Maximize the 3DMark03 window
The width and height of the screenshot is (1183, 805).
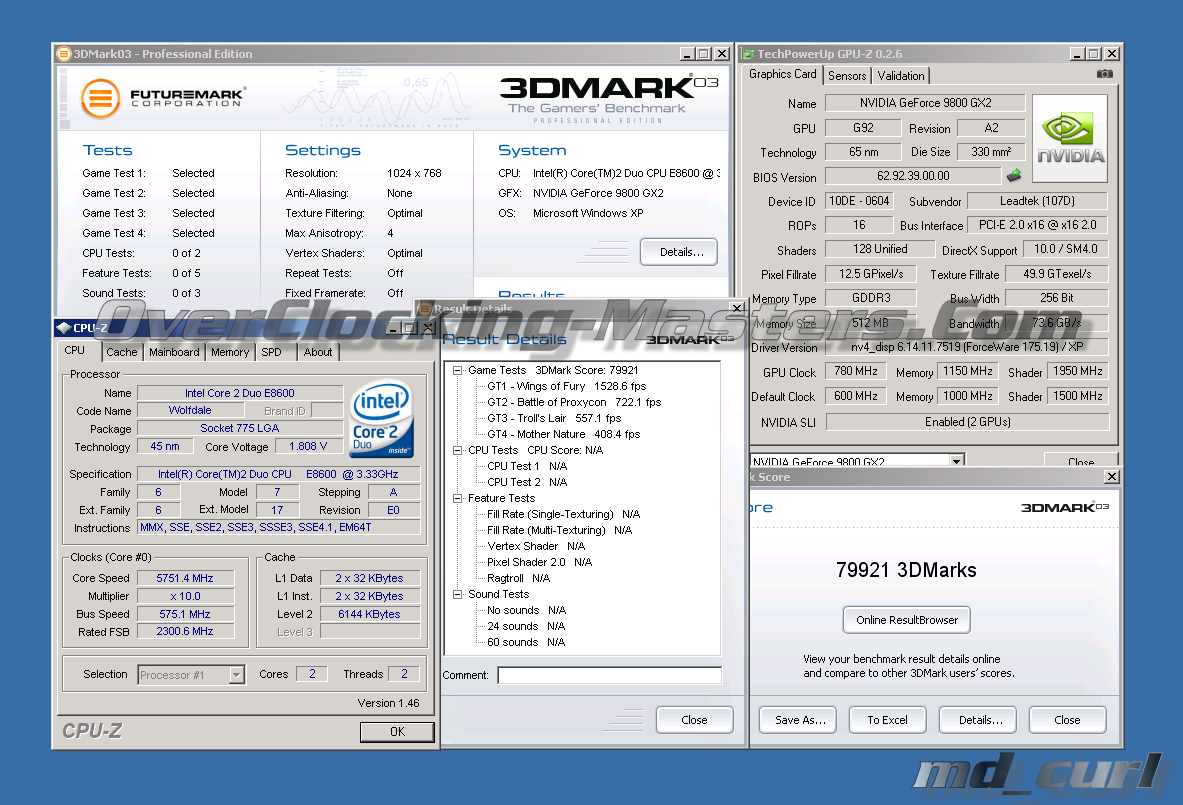(x=704, y=54)
